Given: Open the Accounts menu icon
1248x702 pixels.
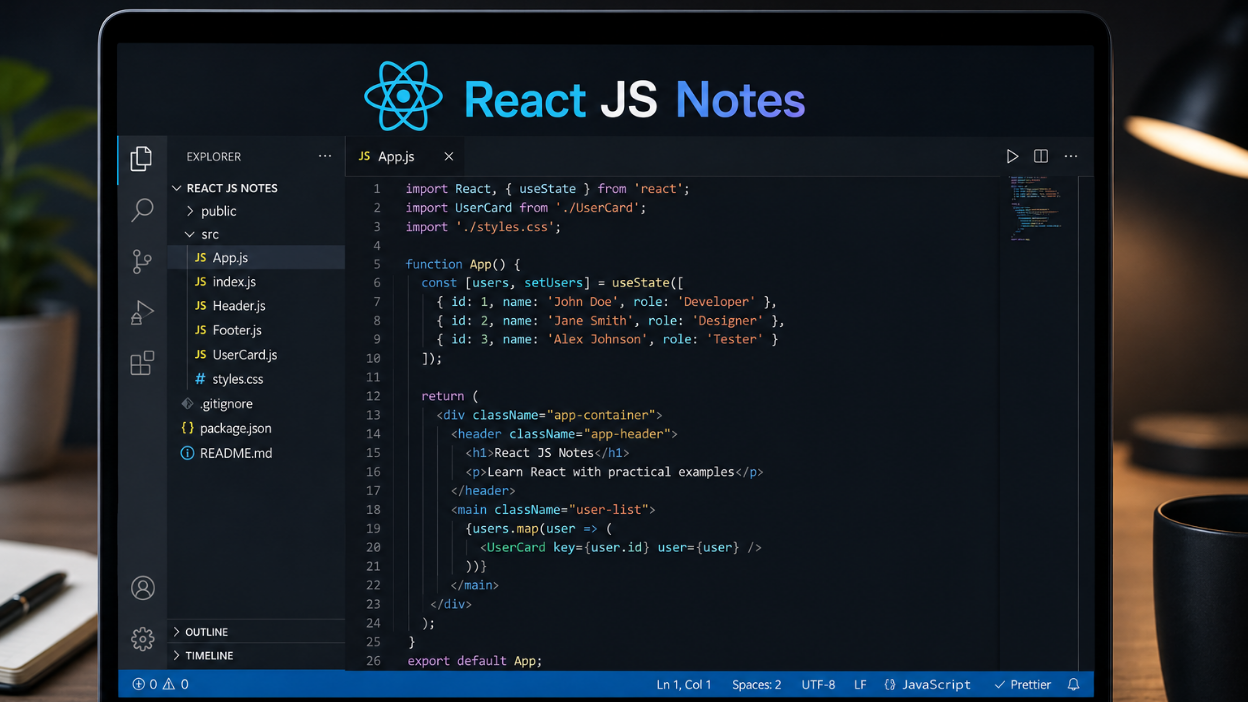Looking at the screenshot, I should pyautogui.click(x=143, y=588).
